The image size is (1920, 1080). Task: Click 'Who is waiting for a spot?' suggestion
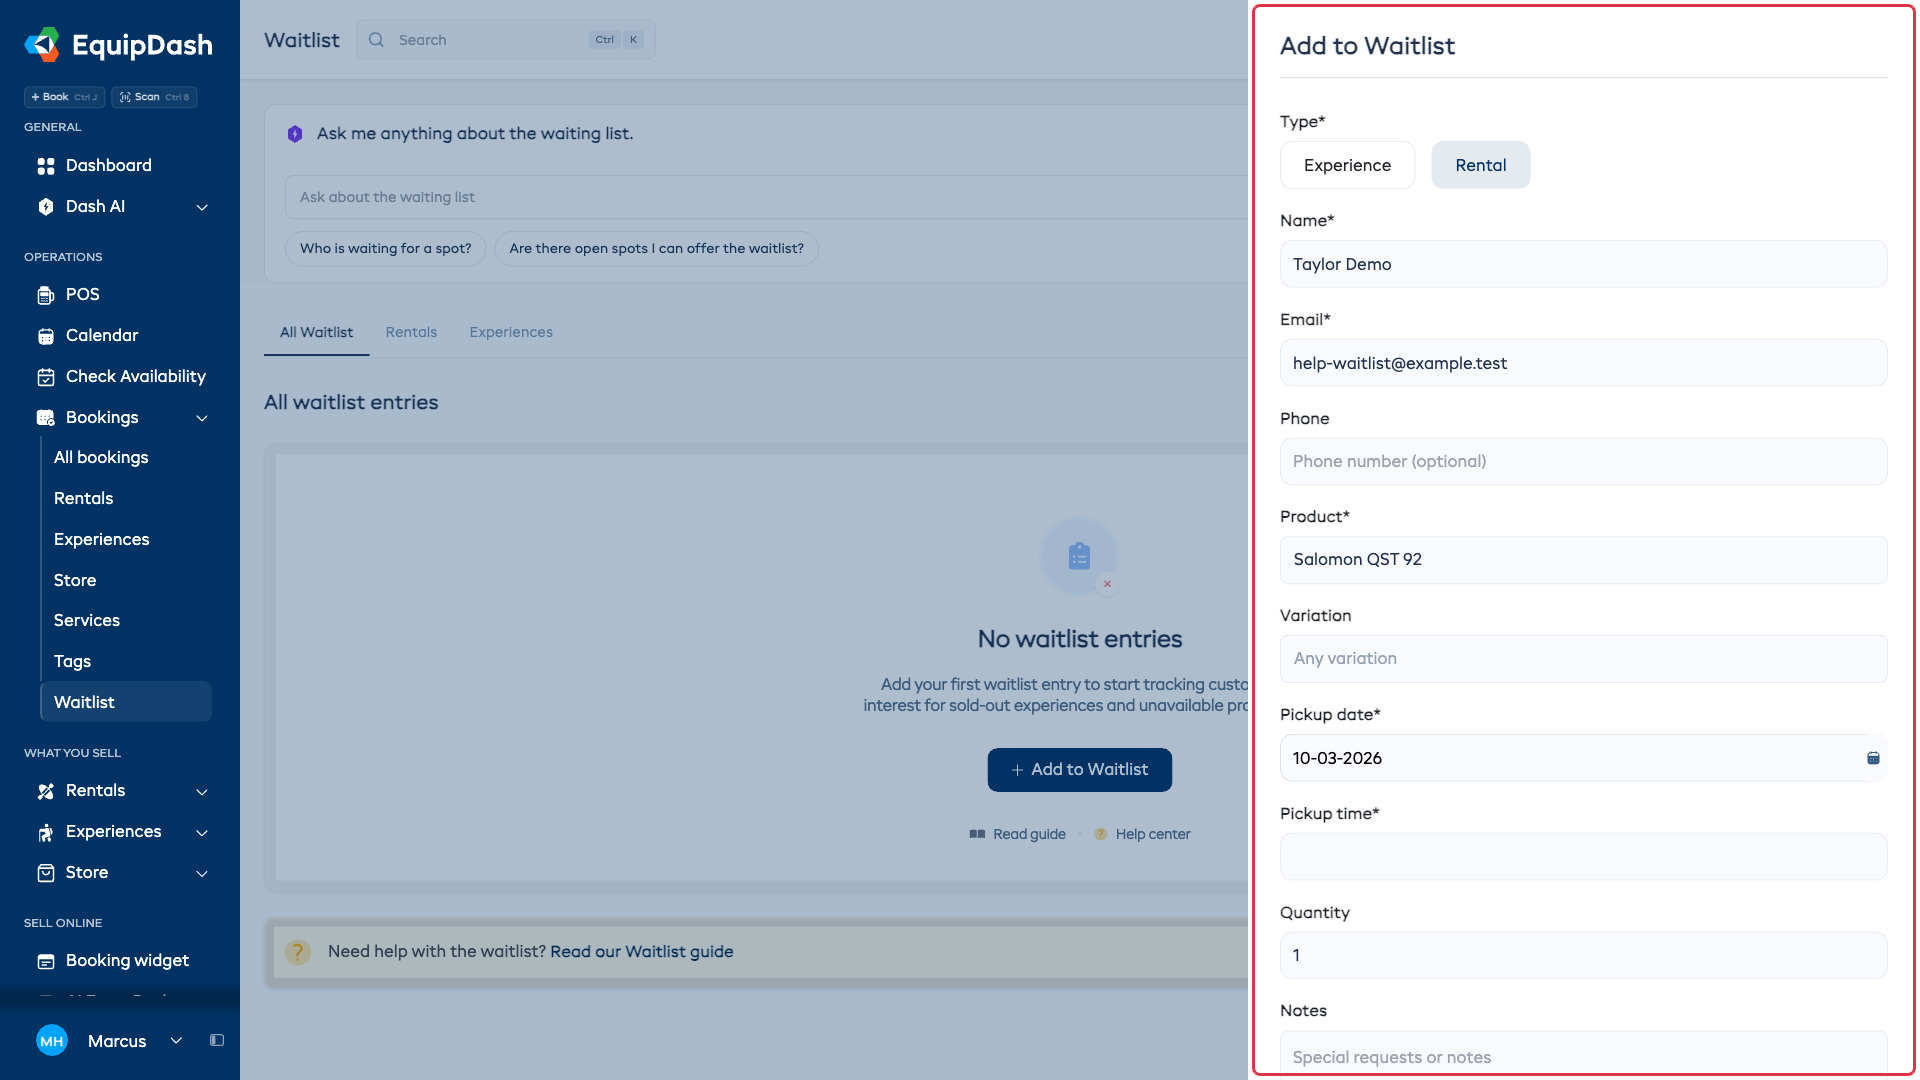pyautogui.click(x=385, y=249)
